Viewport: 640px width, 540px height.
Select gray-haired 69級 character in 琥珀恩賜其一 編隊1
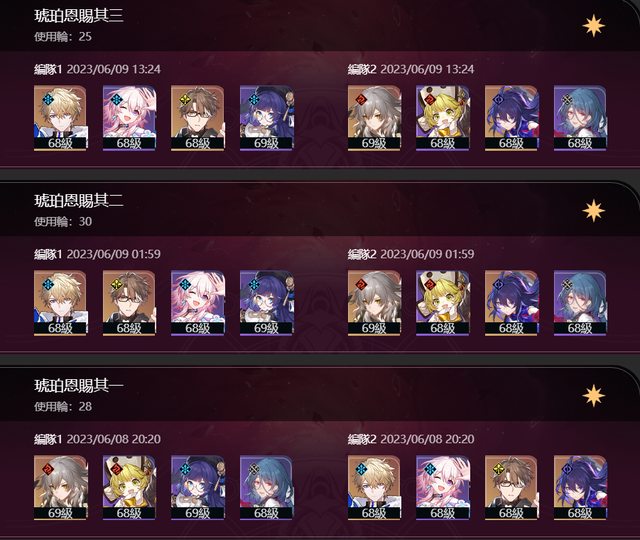pos(60,488)
